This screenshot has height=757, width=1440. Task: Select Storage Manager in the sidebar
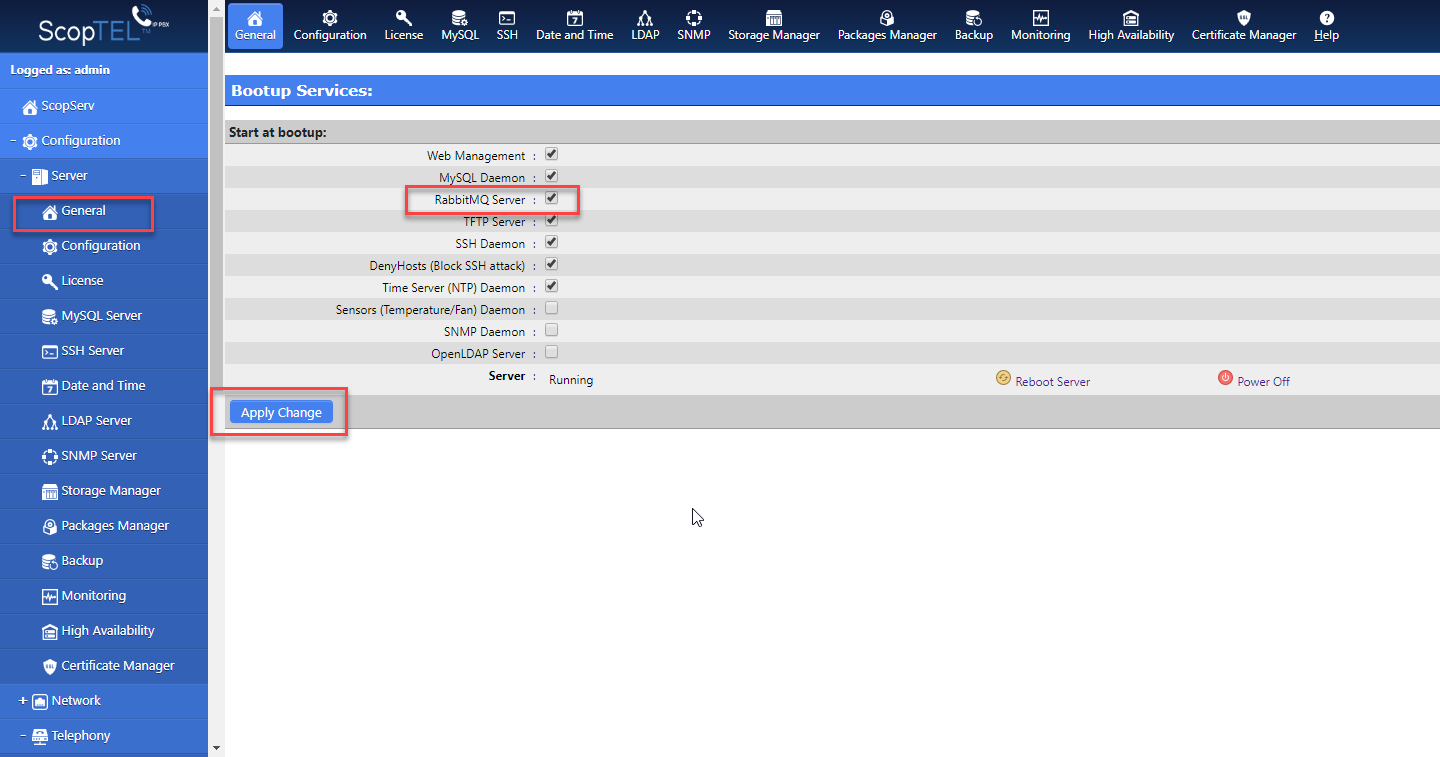[104, 491]
